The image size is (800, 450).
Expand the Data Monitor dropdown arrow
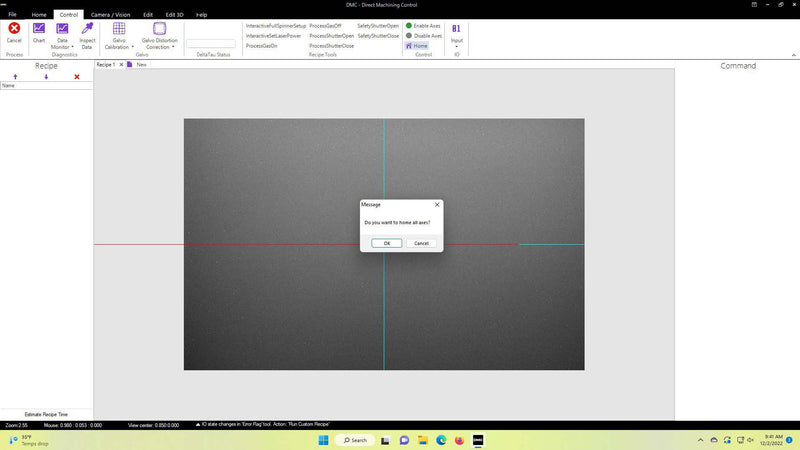click(x=72, y=47)
